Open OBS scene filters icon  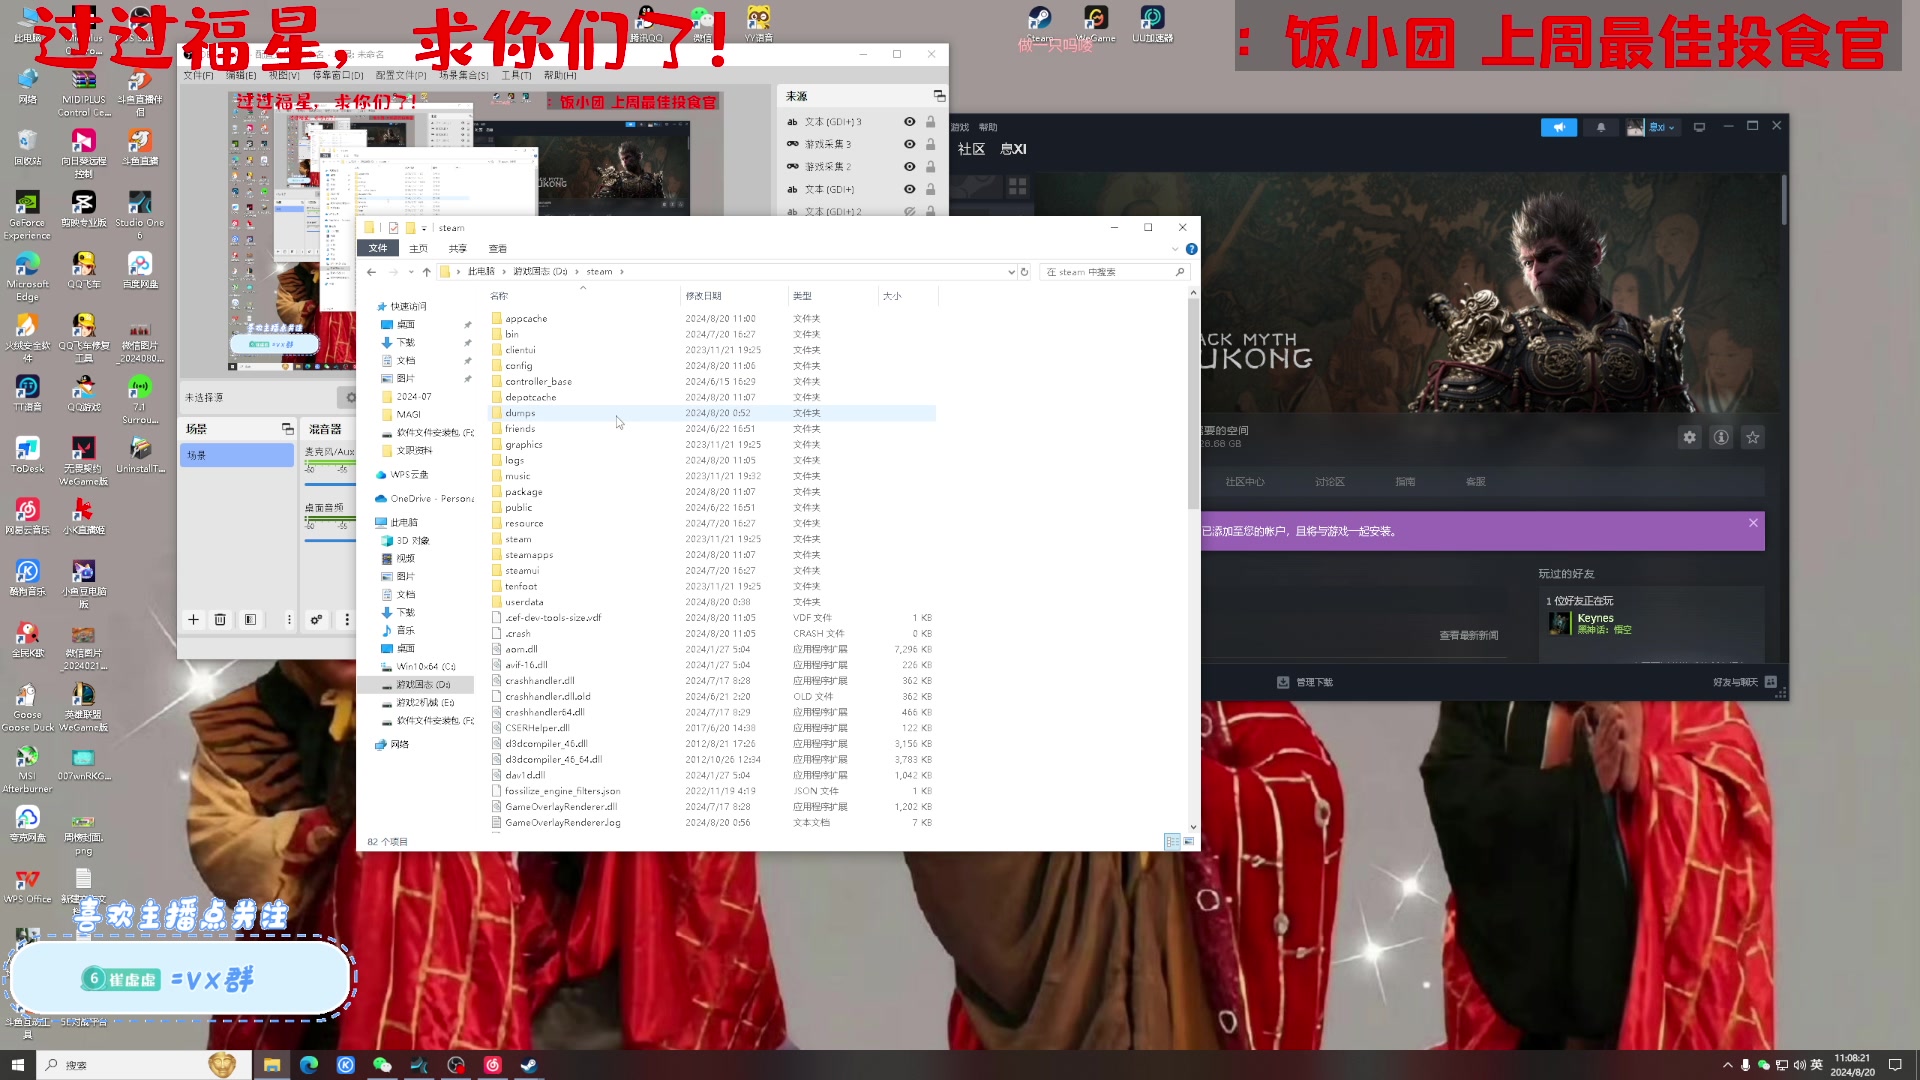[250, 620]
